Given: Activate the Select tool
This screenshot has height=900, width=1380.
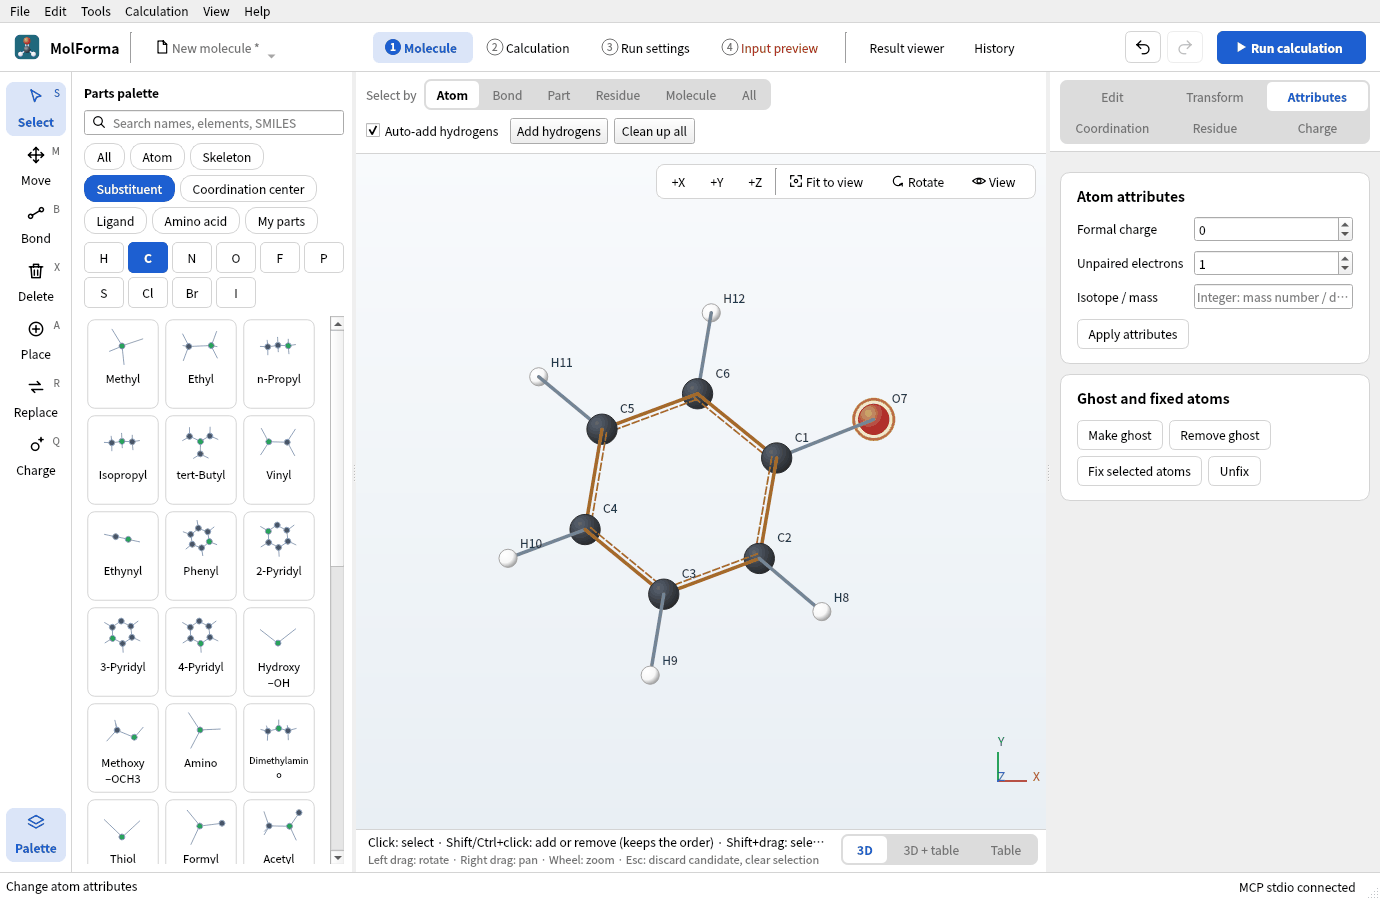Looking at the screenshot, I should 36,108.
